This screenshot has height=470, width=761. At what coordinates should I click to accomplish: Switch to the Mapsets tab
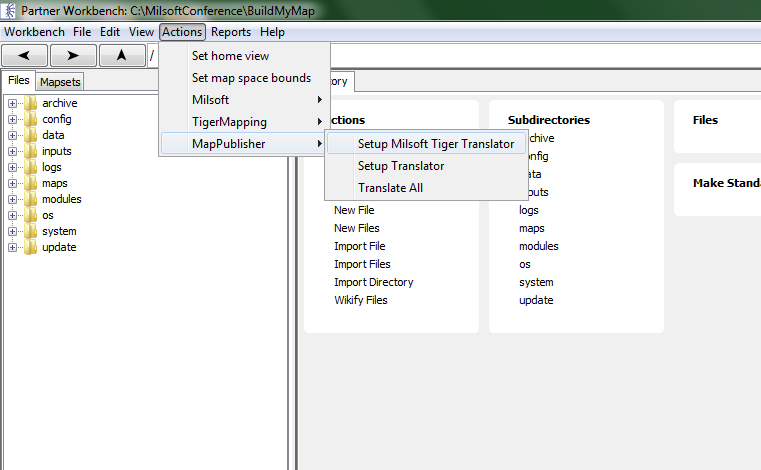click(60, 82)
